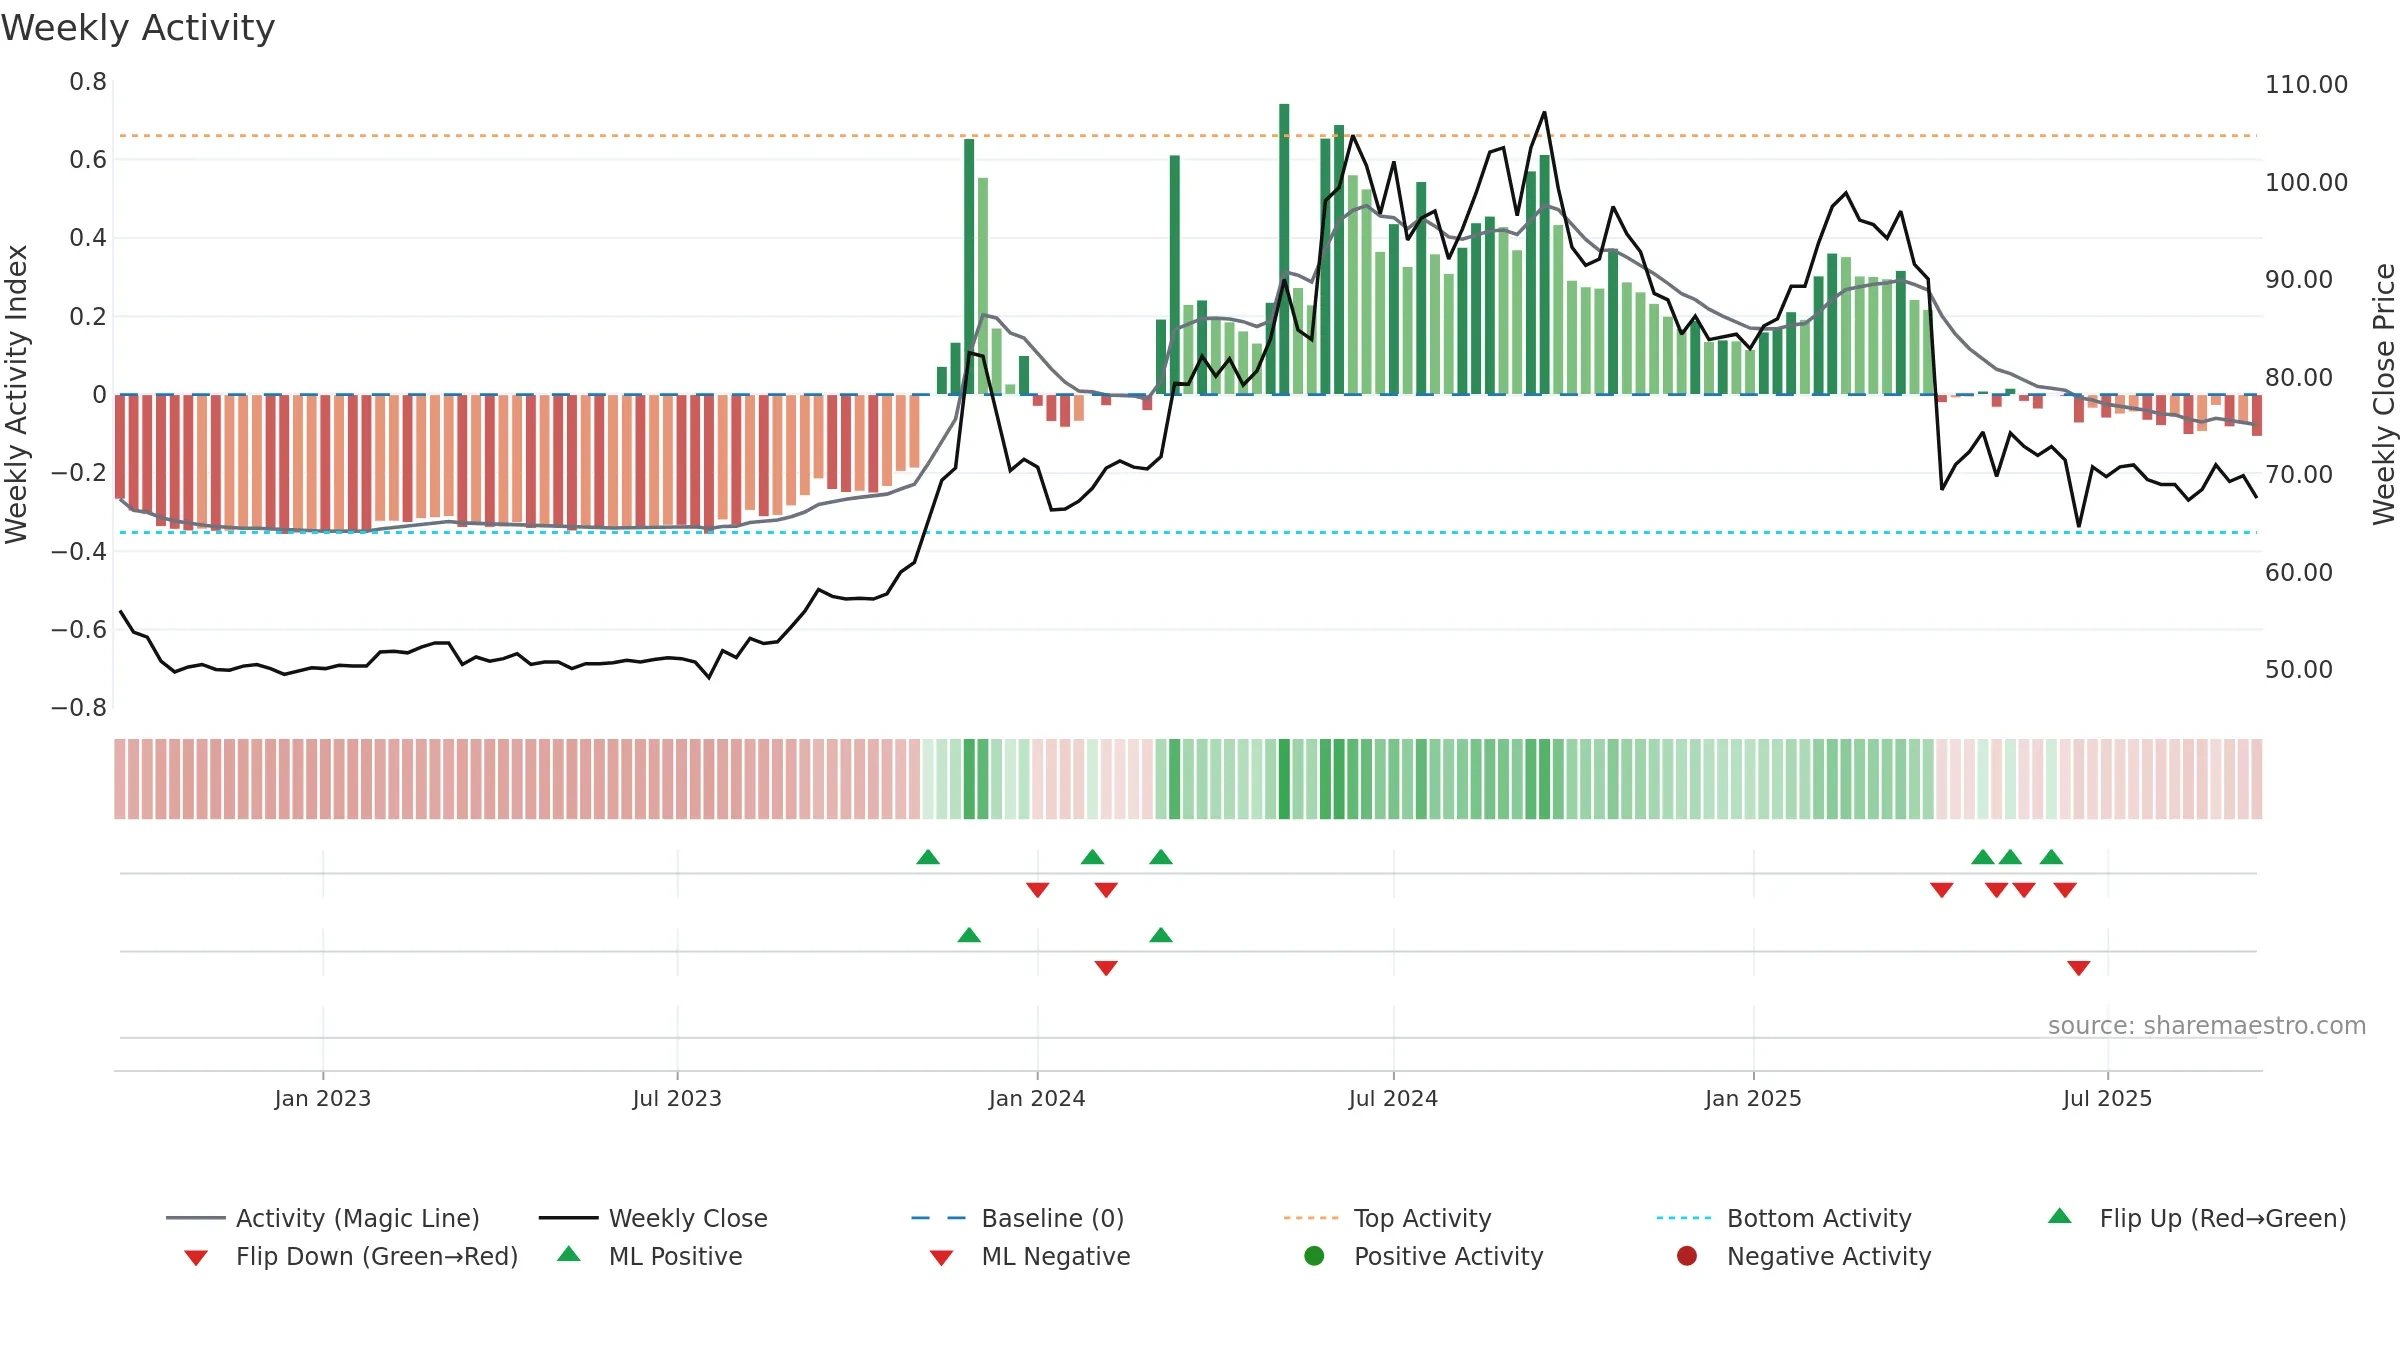The image size is (2400, 1350).
Task: Toggle the Flip Down (Green→Red) legend entry
Action: [350, 1256]
